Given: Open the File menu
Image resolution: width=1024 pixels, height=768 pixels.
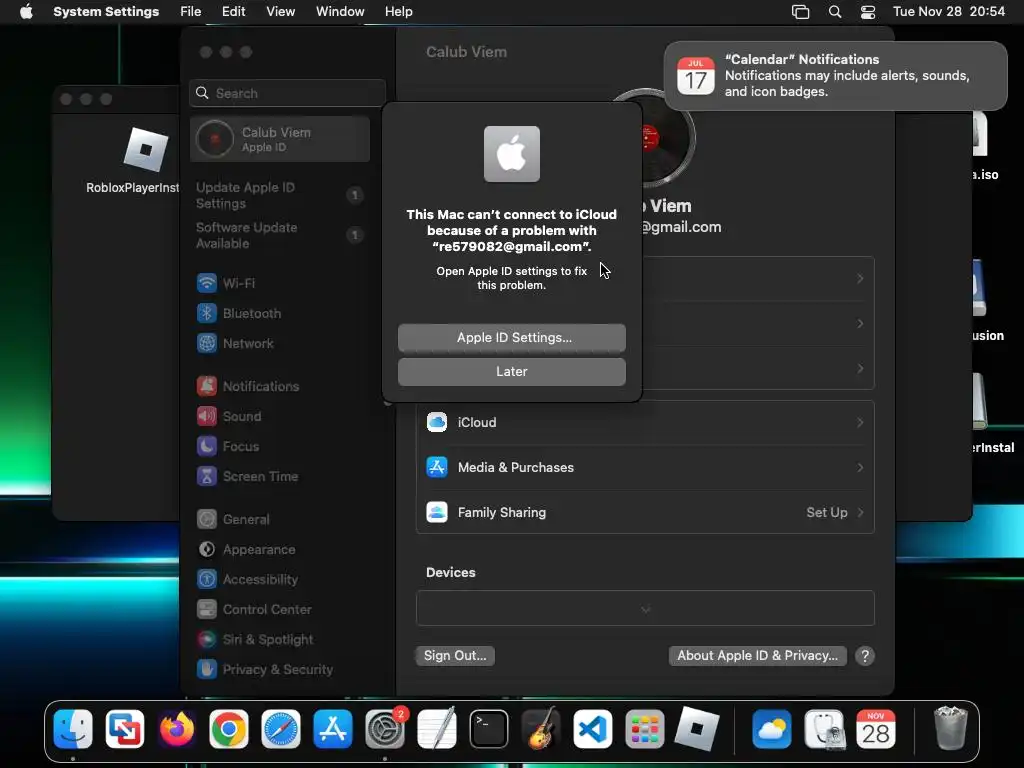Looking at the screenshot, I should coord(191,12).
